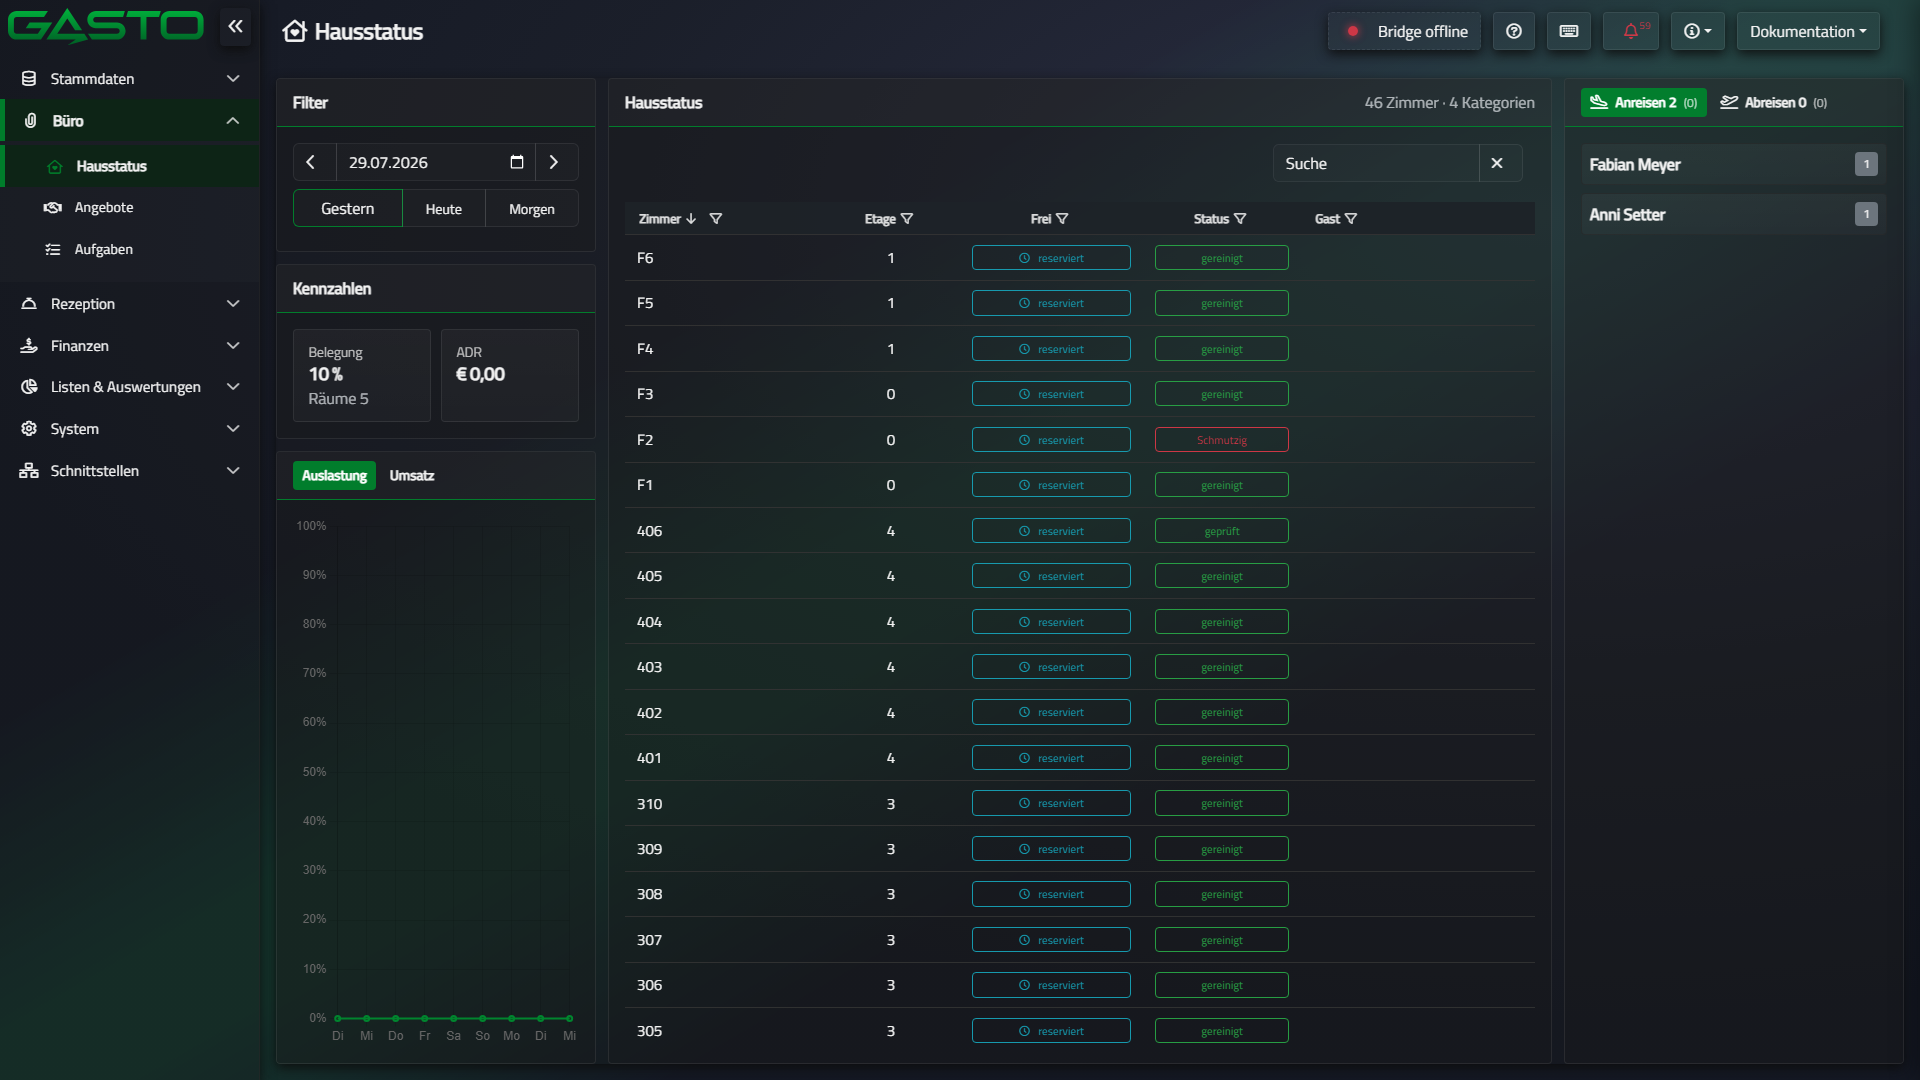The width and height of the screenshot is (1920, 1080).
Task: Sort by Zimmer column header
Action: click(667, 219)
